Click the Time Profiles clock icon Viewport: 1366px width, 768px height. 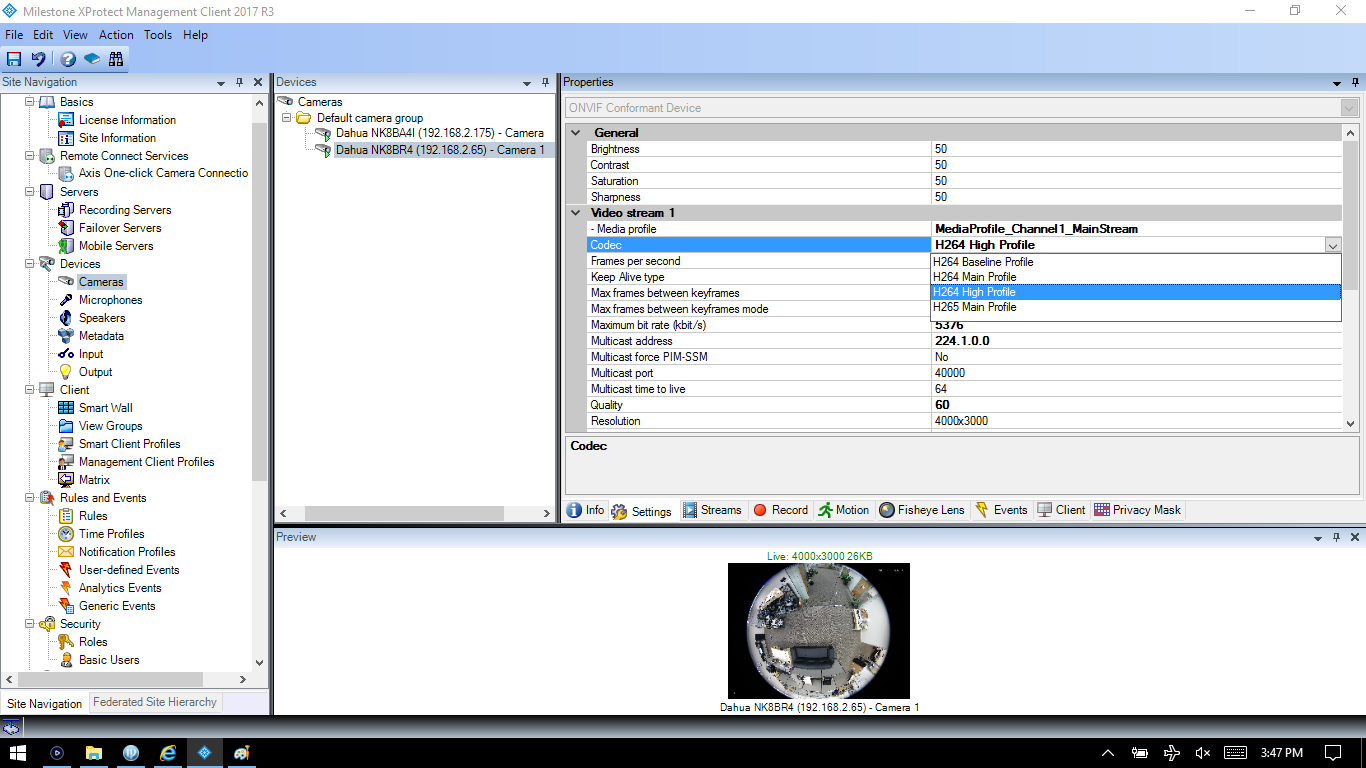point(66,534)
